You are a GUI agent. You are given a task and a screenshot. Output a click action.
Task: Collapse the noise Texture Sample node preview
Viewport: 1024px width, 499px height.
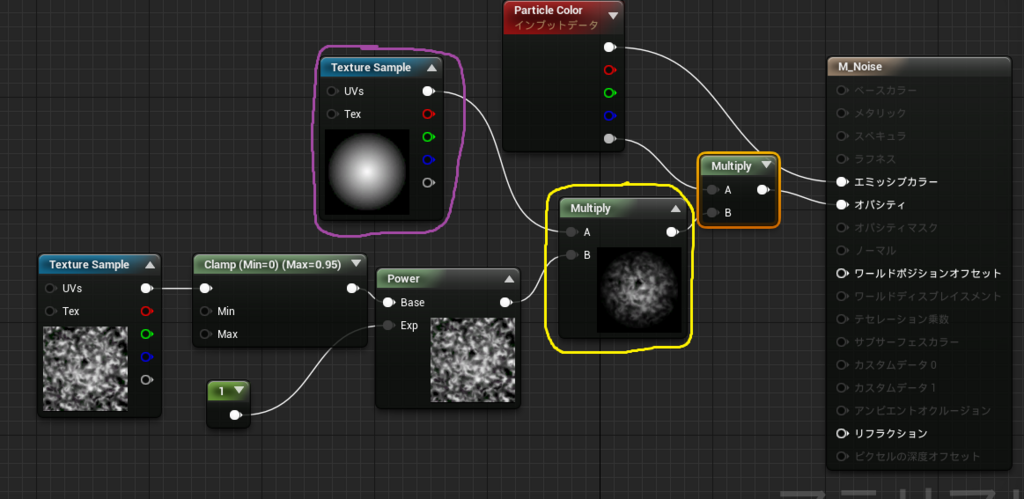[x=150, y=265]
